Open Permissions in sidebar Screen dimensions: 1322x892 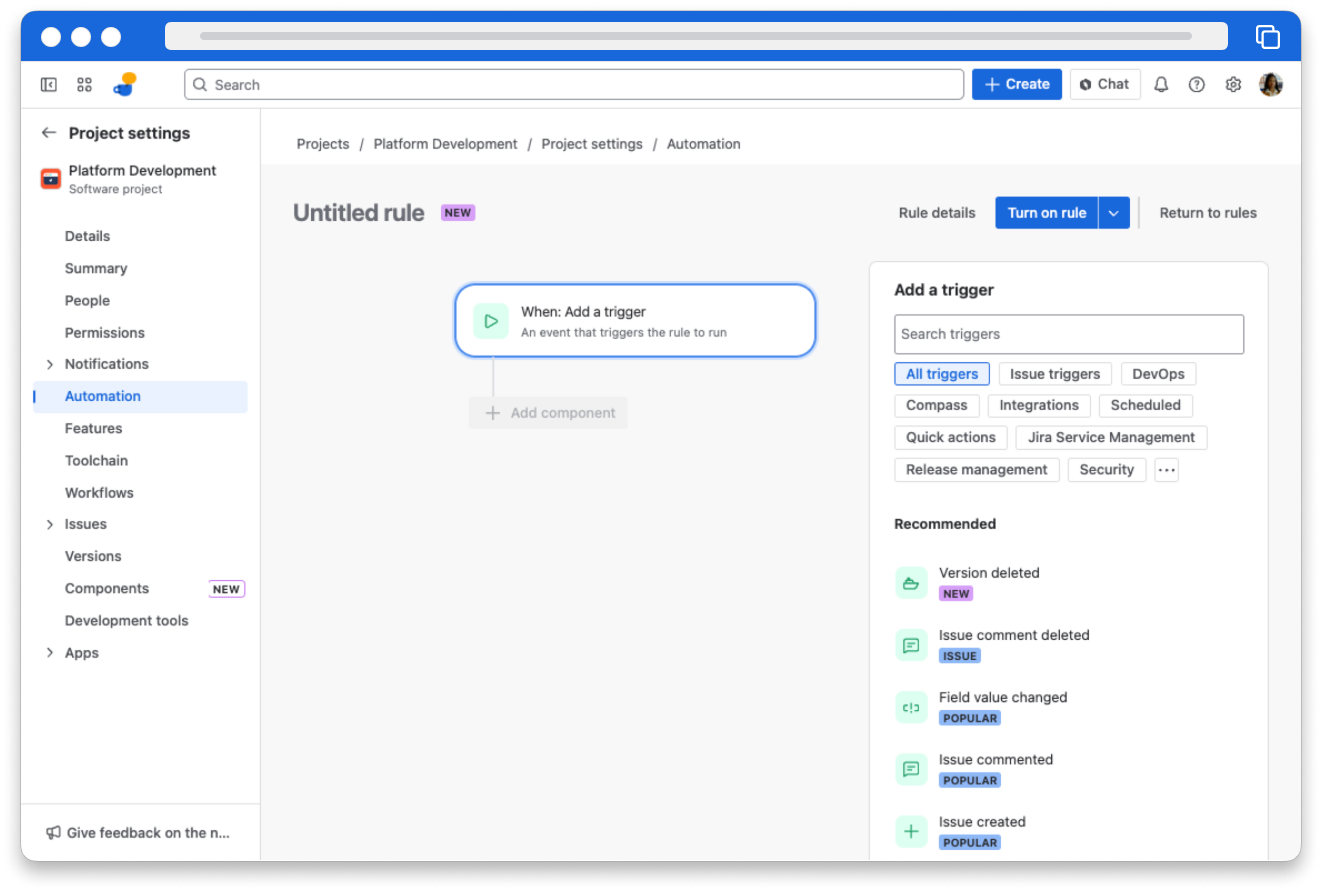tap(140, 332)
